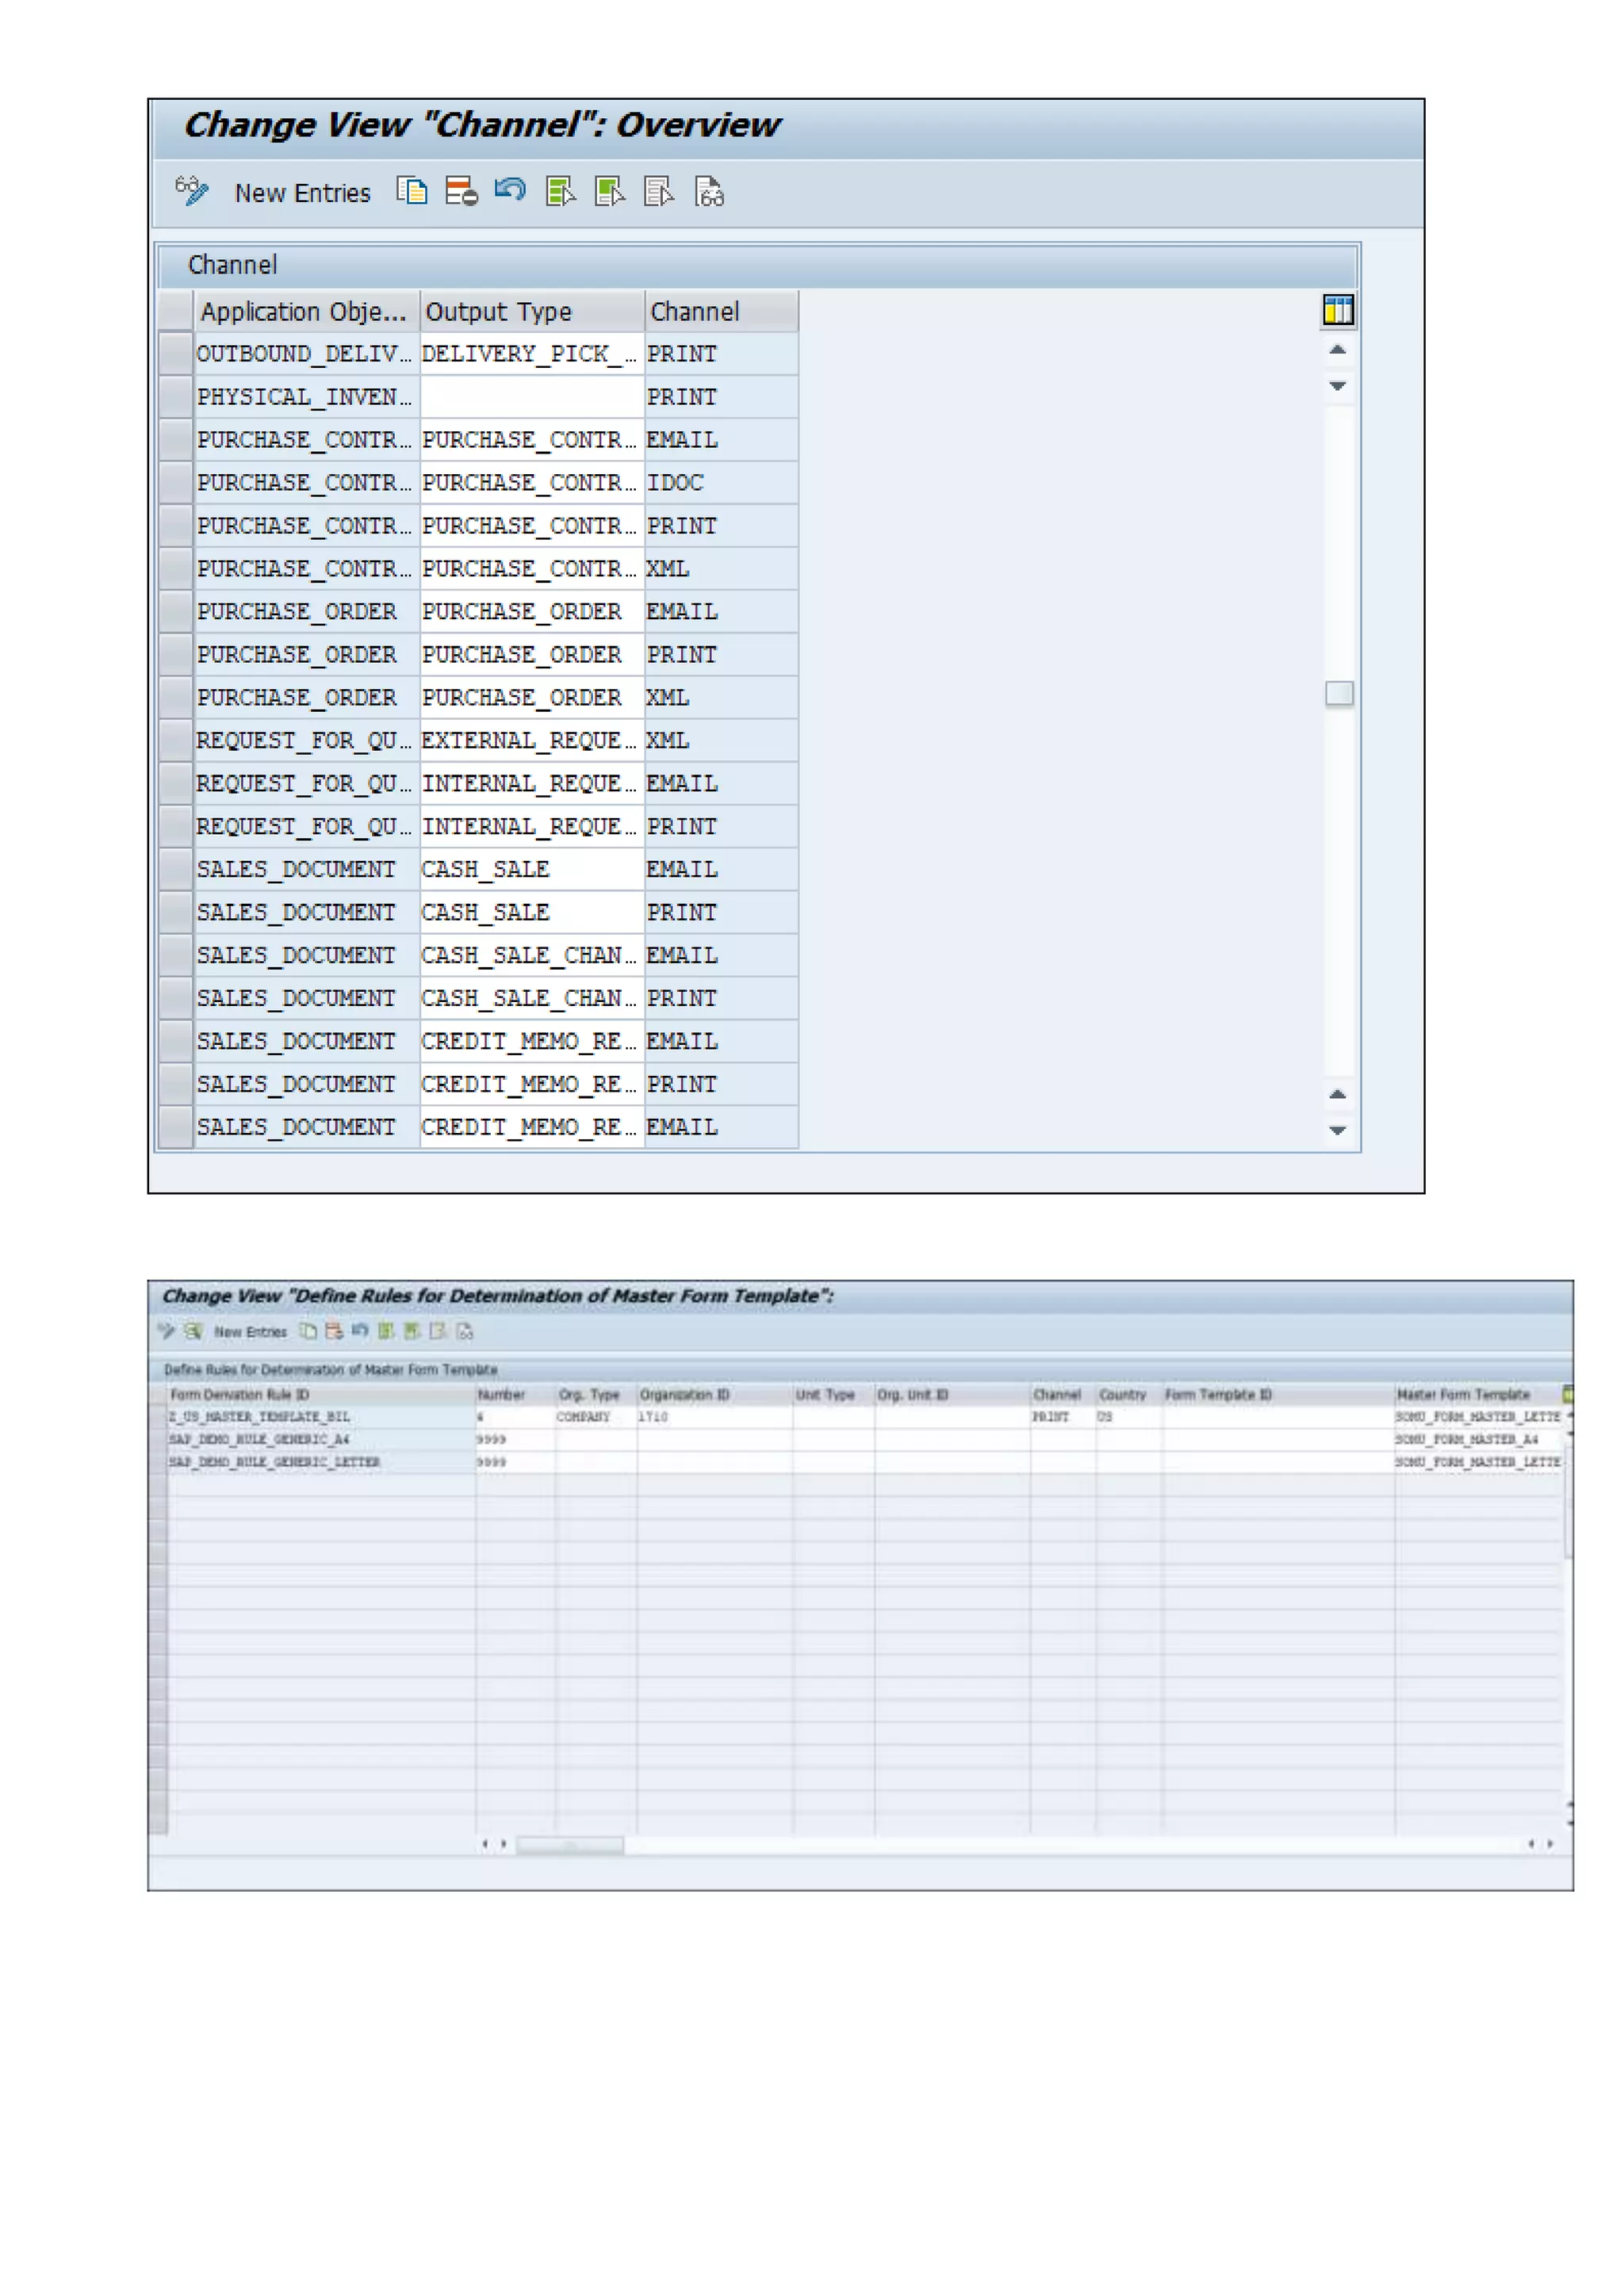Click Copy As icon in Master Form Template toolbar
This screenshot has height=2296, width=1624.
pos(309,1331)
